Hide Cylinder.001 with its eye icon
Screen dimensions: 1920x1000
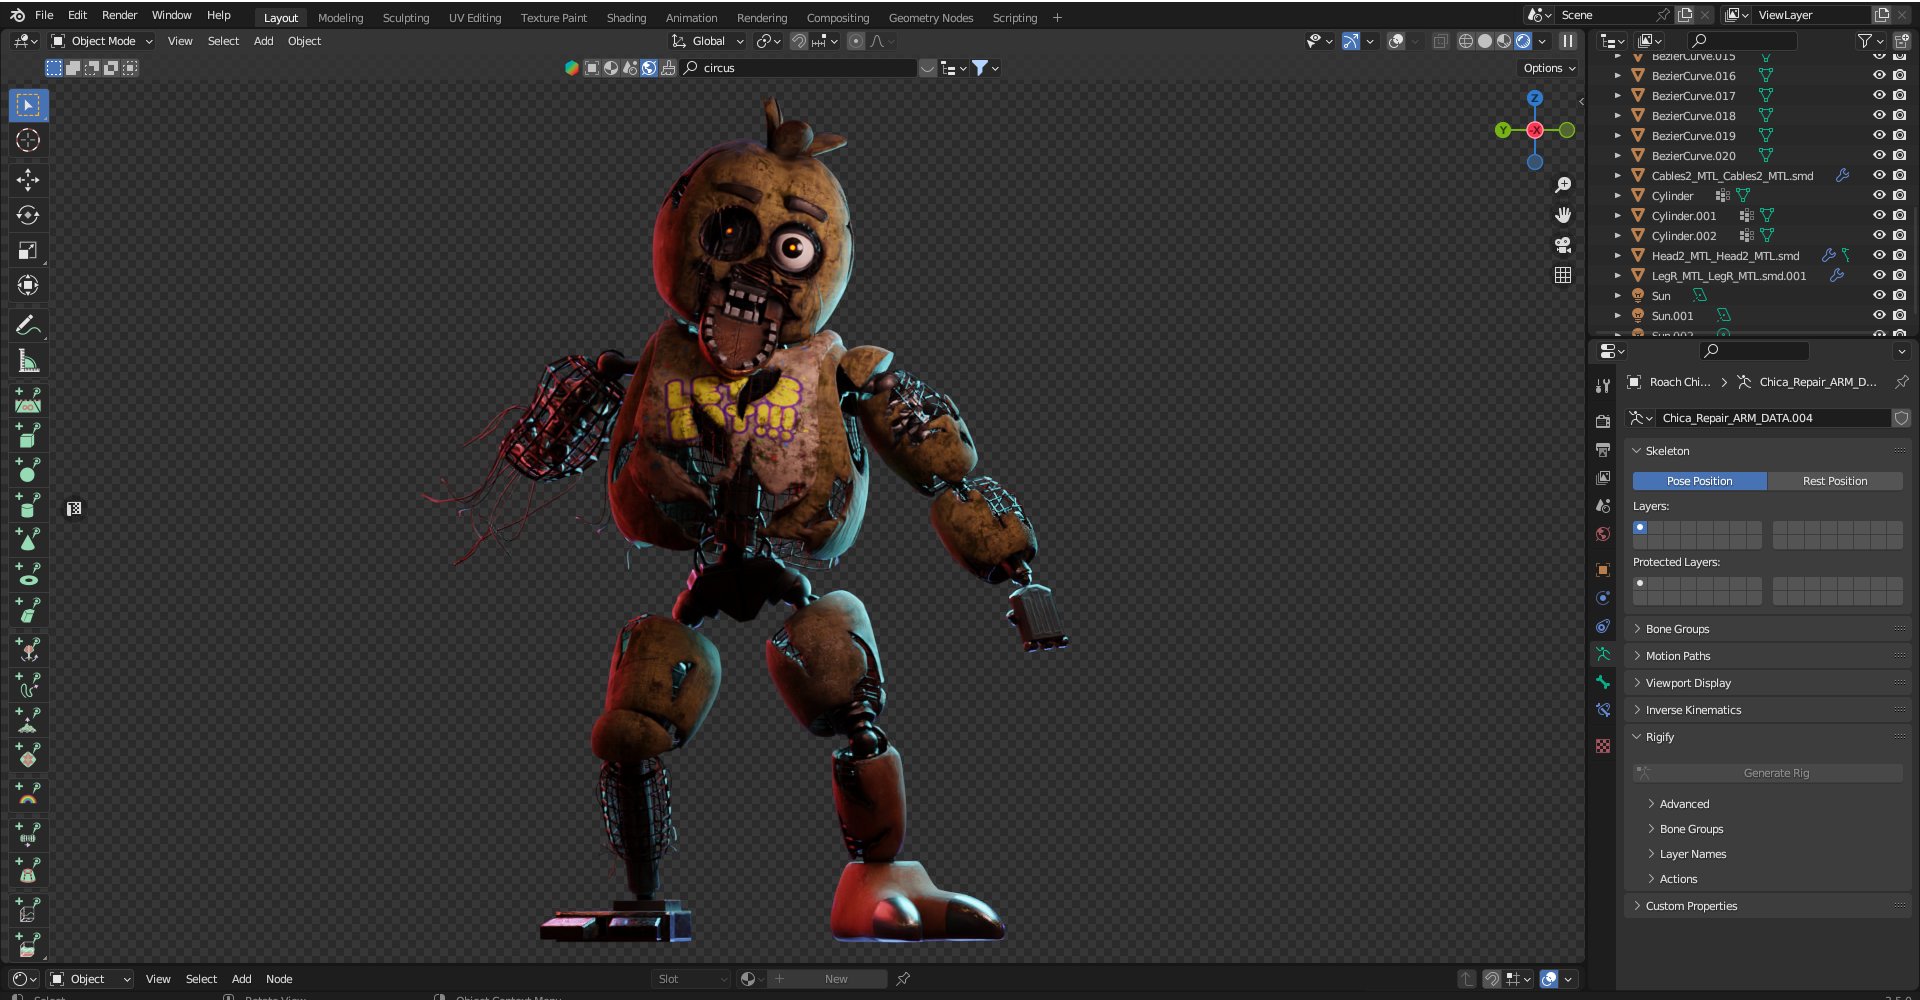(x=1879, y=215)
